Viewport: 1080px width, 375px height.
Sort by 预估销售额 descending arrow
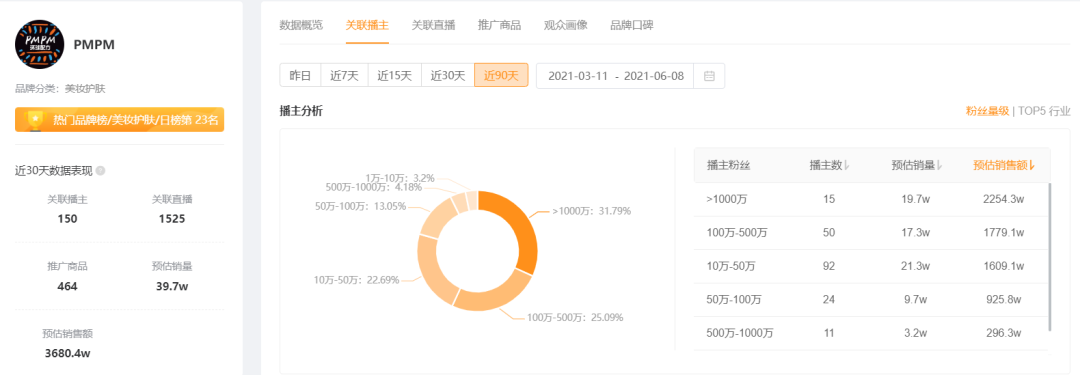(x=1032, y=165)
